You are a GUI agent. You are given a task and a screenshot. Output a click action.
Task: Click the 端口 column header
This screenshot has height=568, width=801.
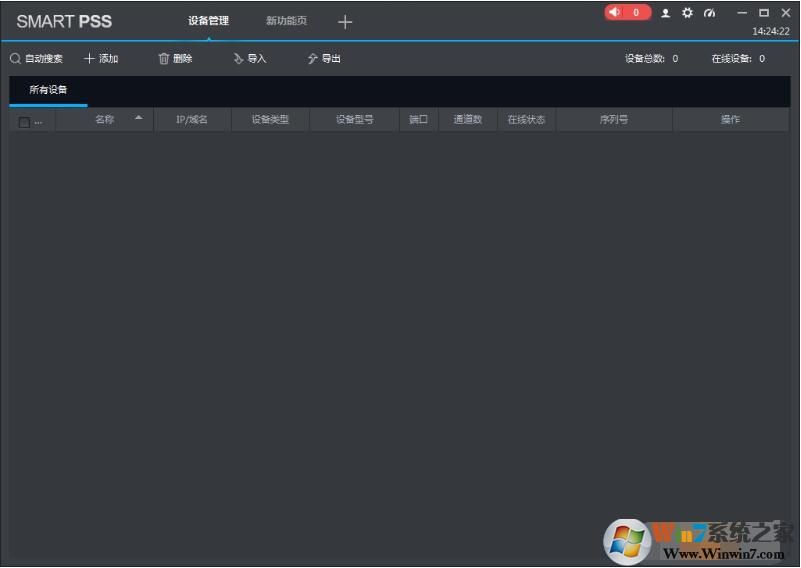[418, 120]
